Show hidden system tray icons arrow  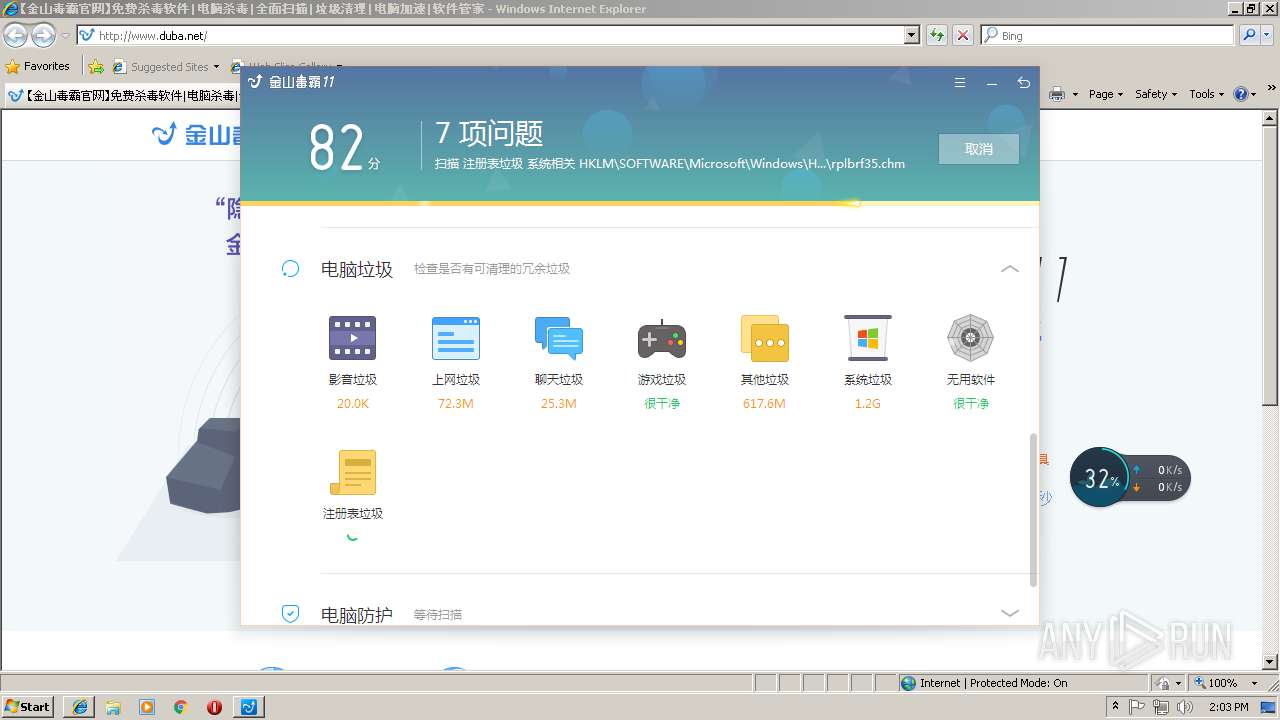pos(1115,707)
